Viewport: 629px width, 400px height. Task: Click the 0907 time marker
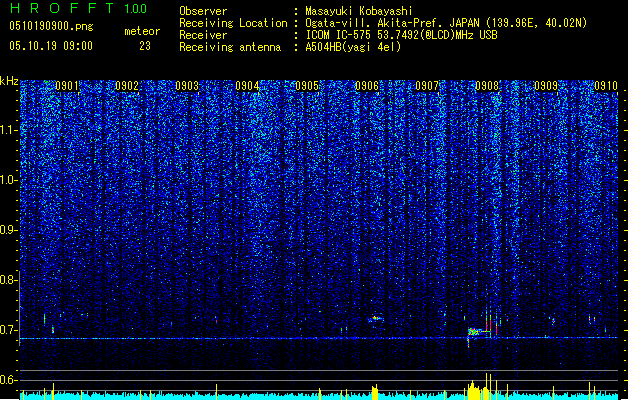tap(427, 86)
